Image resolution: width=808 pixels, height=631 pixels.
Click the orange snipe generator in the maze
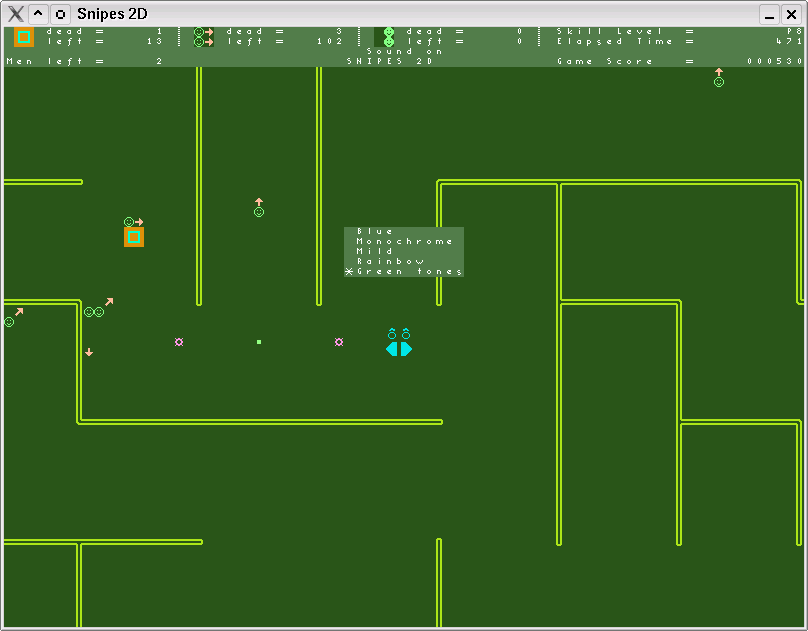pos(134,237)
